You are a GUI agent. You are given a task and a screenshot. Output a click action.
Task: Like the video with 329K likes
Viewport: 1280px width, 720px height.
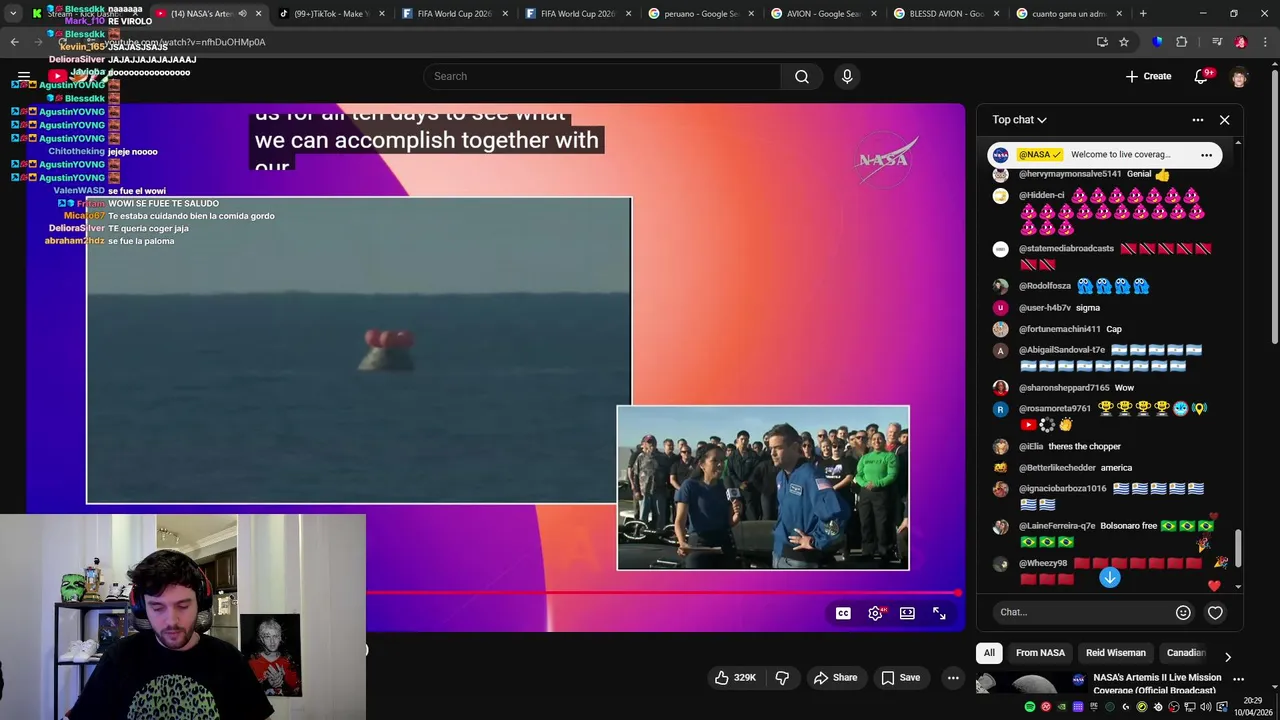(x=735, y=677)
